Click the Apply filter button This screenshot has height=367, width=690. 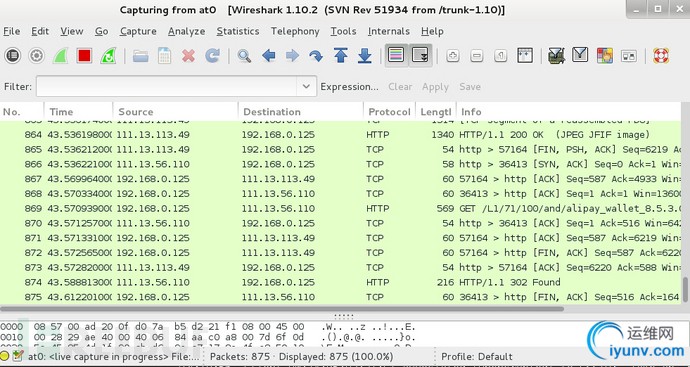[x=435, y=87]
